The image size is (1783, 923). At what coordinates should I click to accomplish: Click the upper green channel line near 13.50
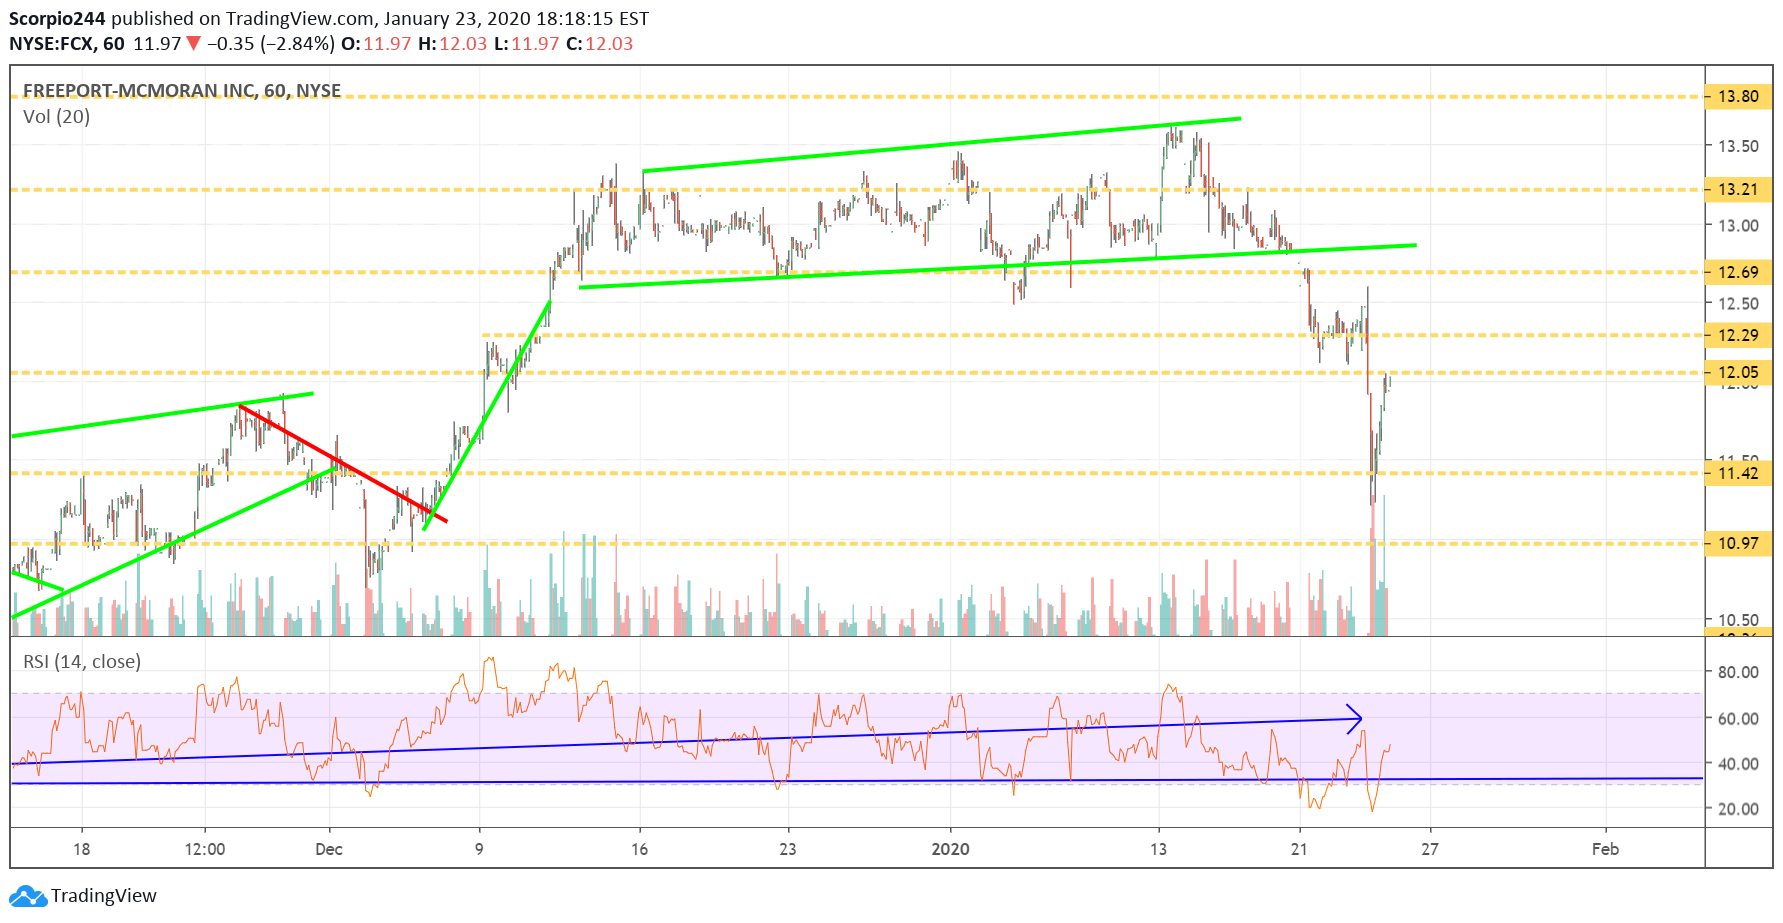click(941, 145)
